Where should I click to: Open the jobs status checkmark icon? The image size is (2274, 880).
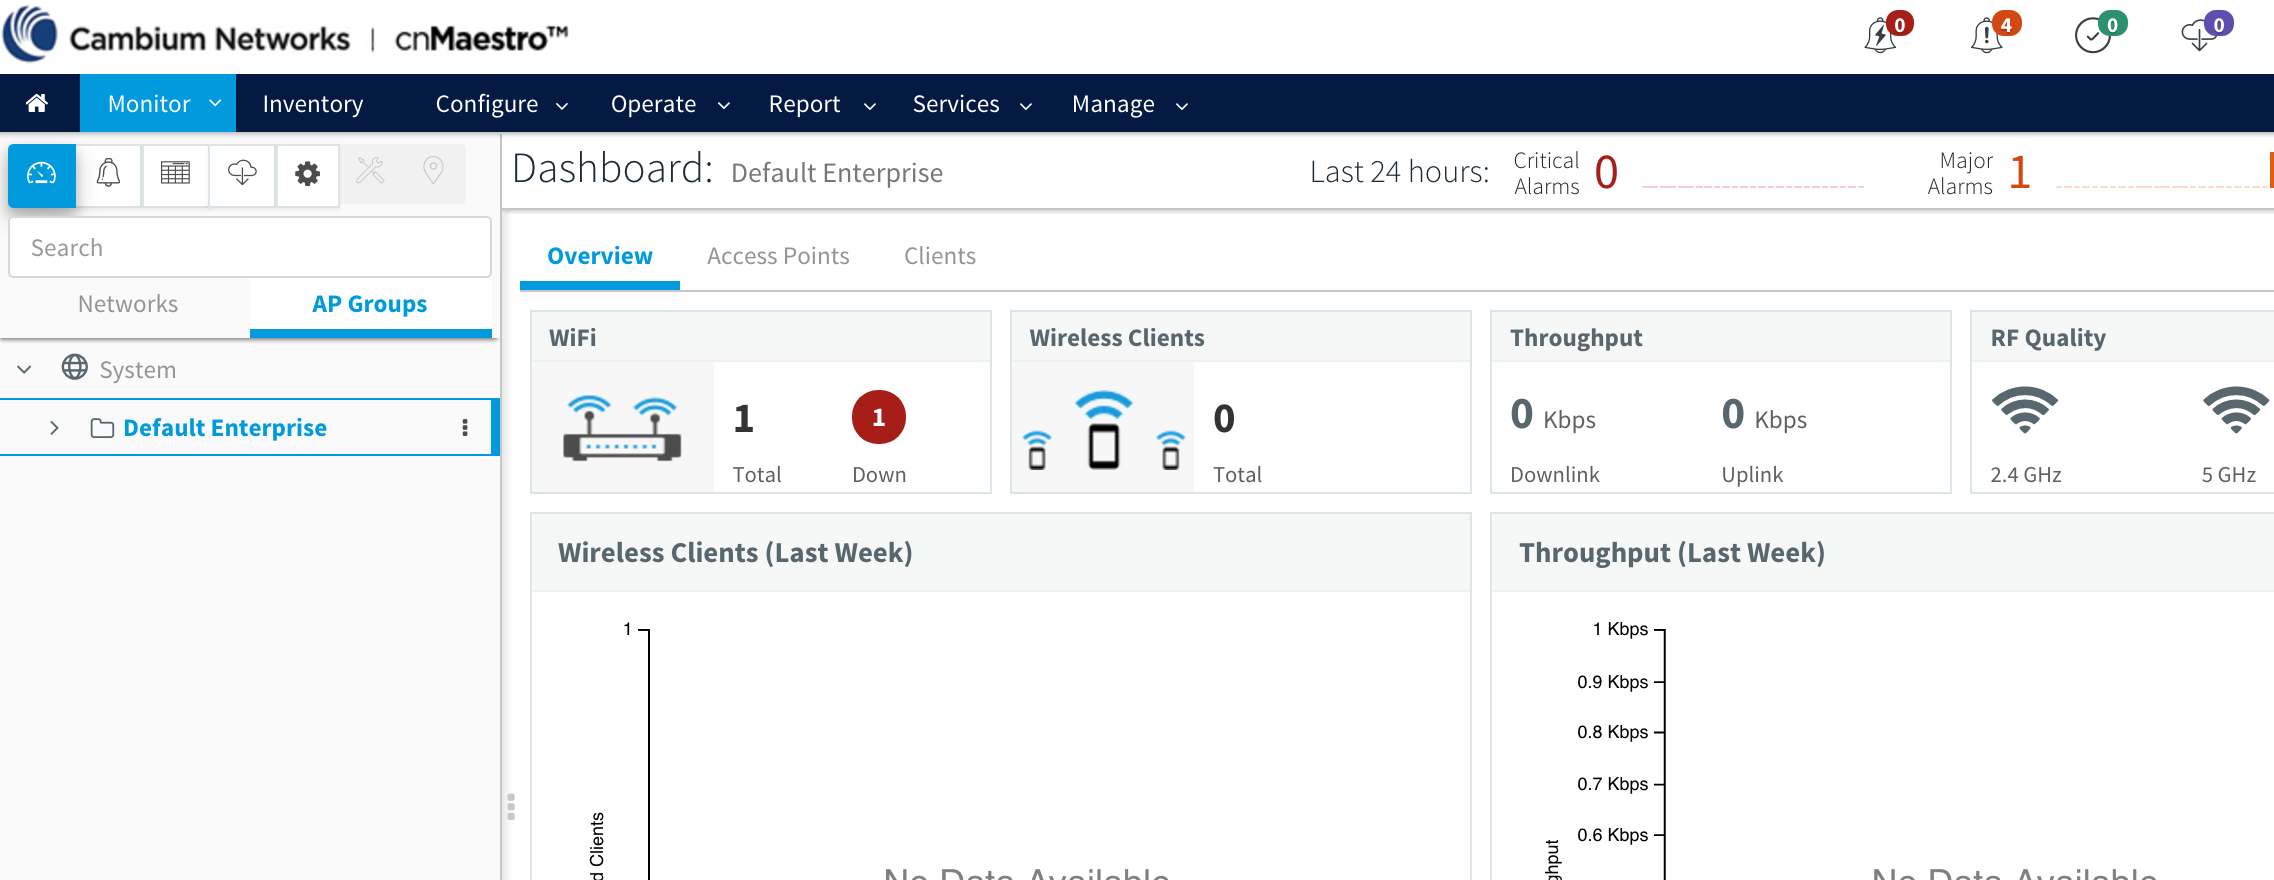[2092, 35]
